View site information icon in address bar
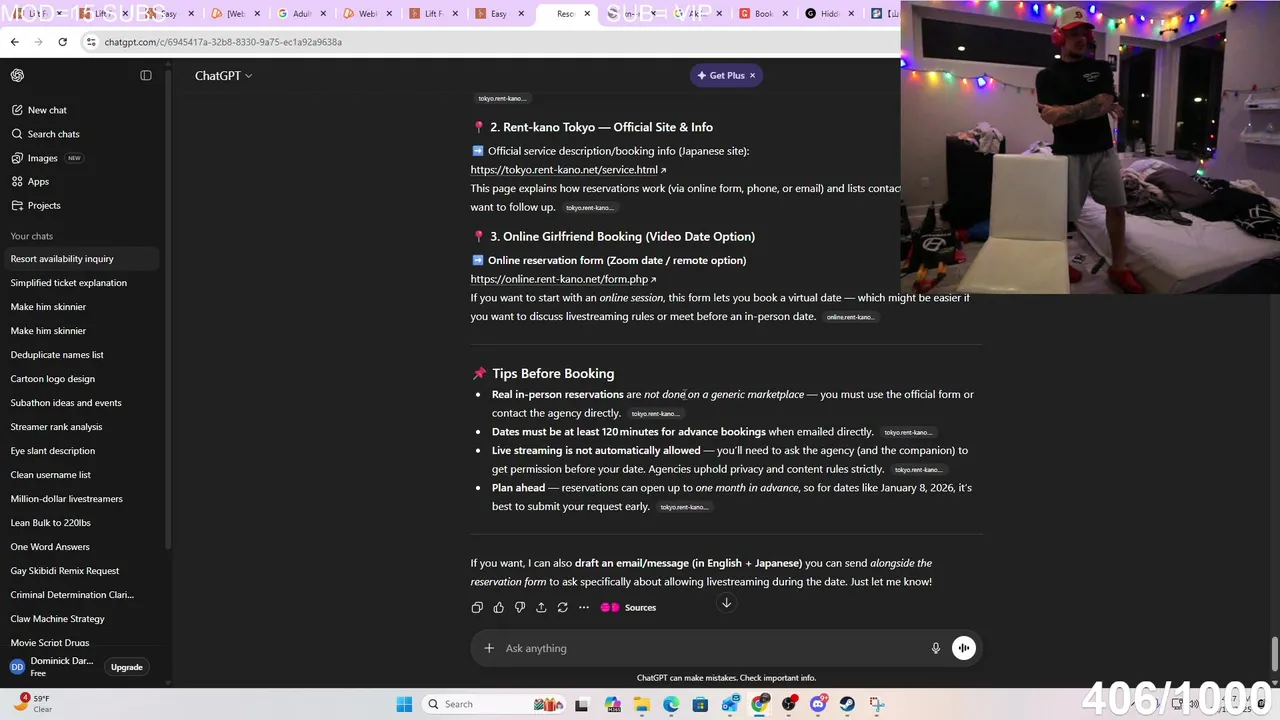The width and height of the screenshot is (1280, 720). click(91, 42)
